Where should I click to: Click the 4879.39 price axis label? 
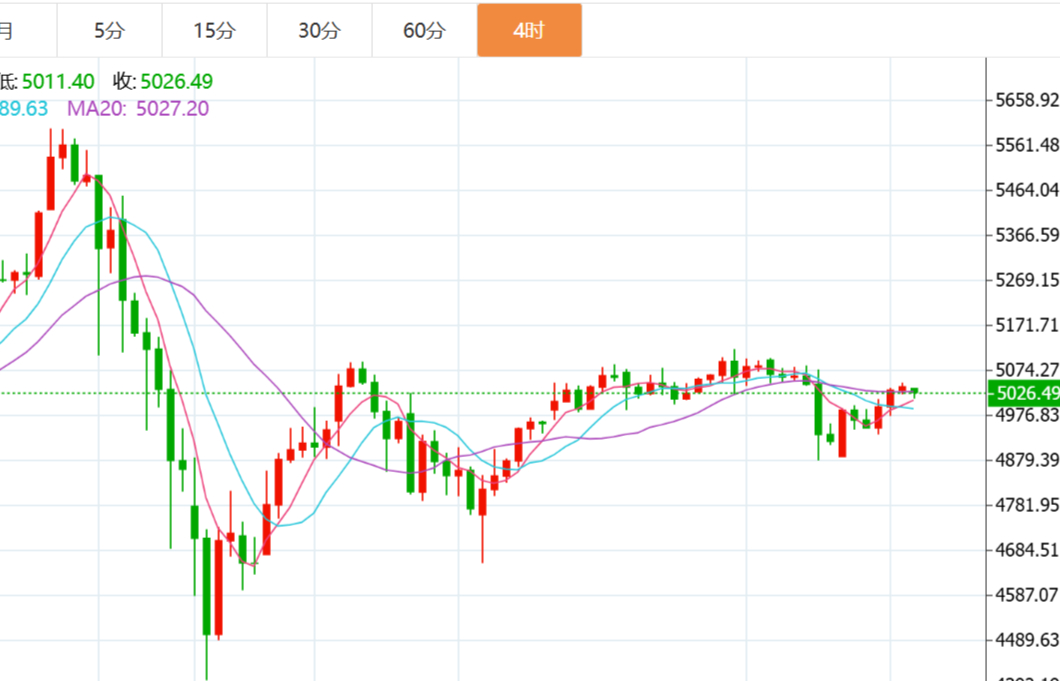point(1026,460)
